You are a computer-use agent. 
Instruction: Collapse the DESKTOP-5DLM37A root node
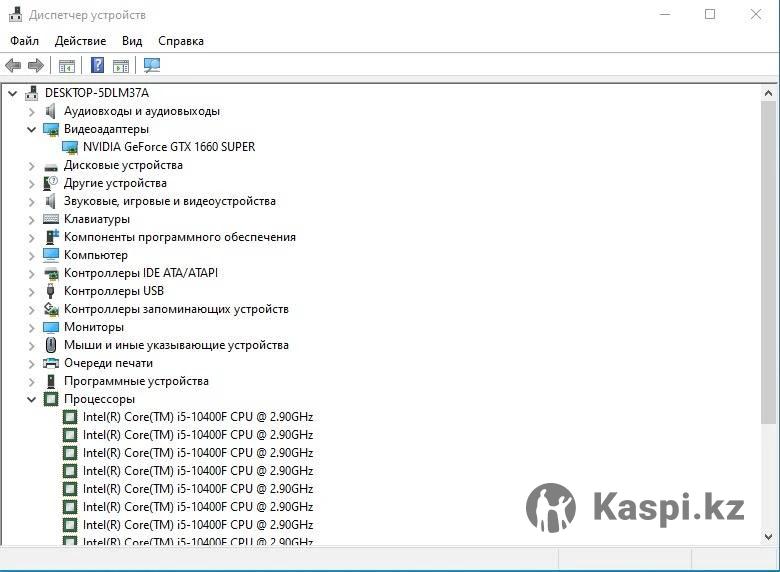click(13, 93)
